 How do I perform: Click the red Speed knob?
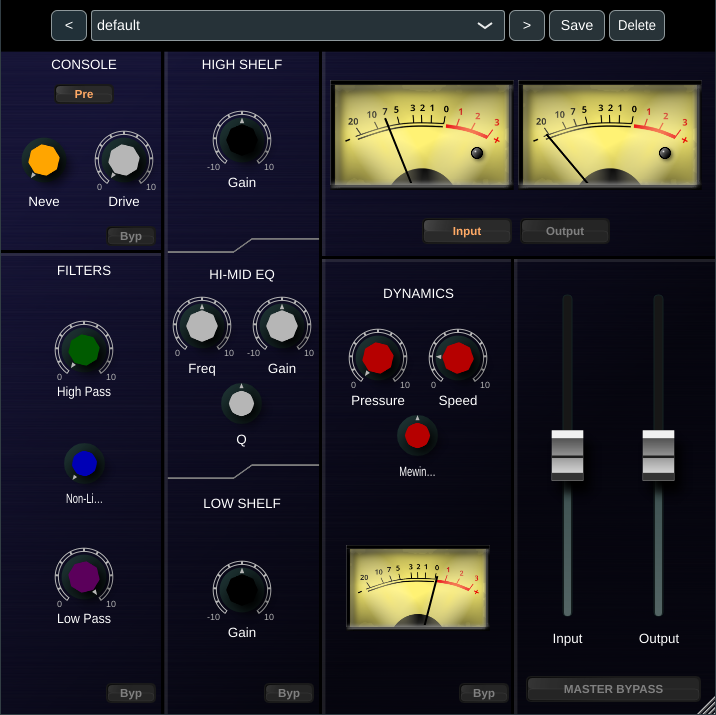(458, 358)
